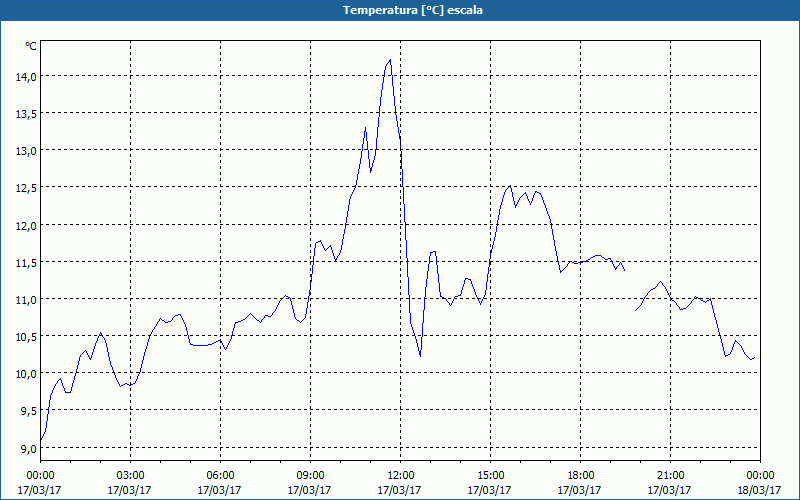Click the curve's starting point at 00:00 17/03/17
The width and height of the screenshot is (800, 500).
[x=41, y=439]
